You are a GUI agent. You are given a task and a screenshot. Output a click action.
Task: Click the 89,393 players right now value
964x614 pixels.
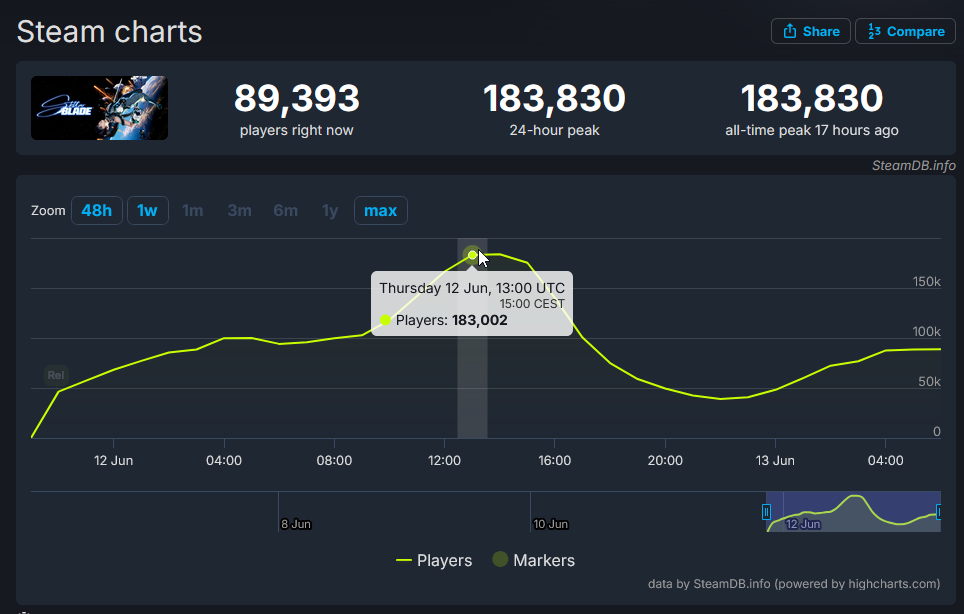pyautogui.click(x=297, y=98)
